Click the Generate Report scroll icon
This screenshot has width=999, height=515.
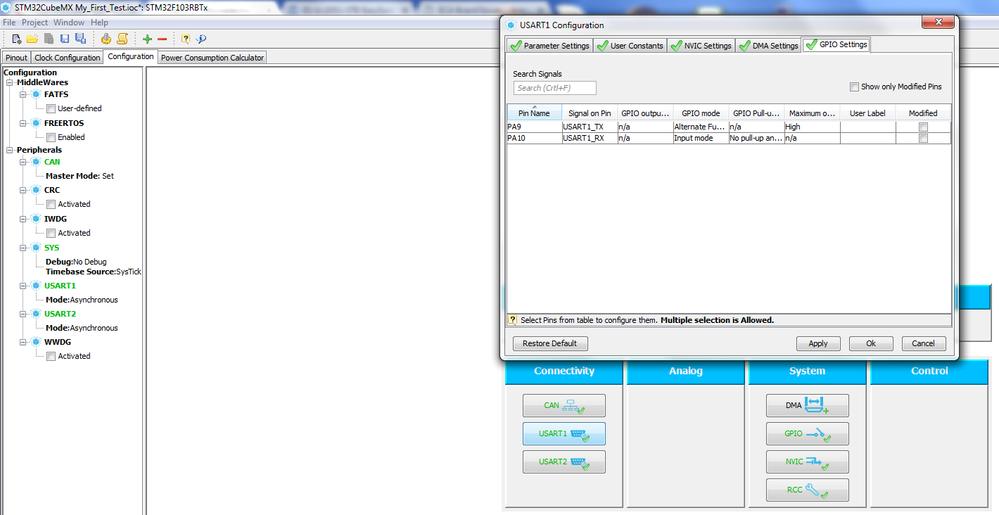(x=123, y=38)
